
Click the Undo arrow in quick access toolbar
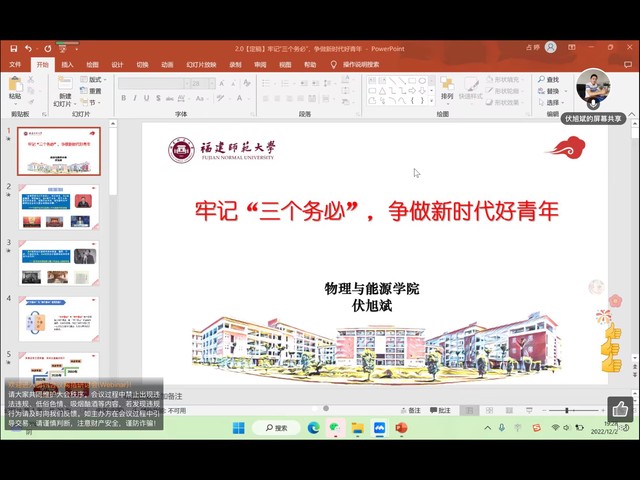click(29, 47)
